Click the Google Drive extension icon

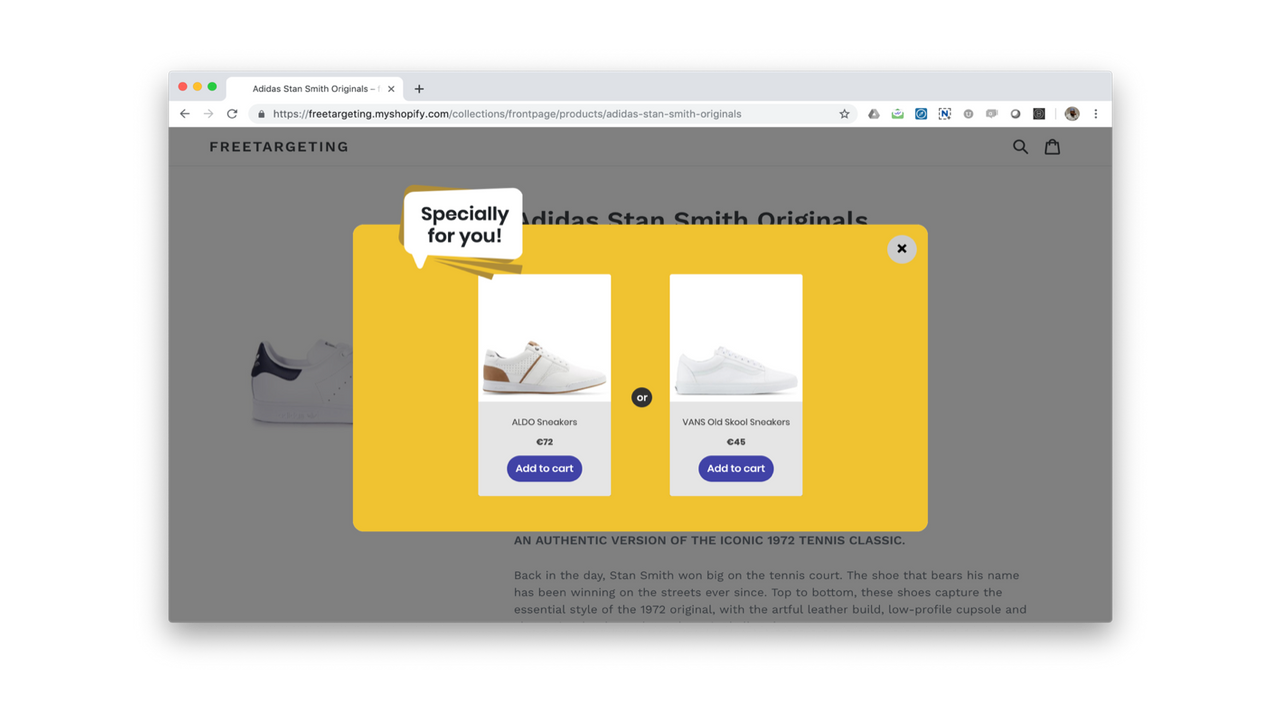pyautogui.click(x=874, y=113)
